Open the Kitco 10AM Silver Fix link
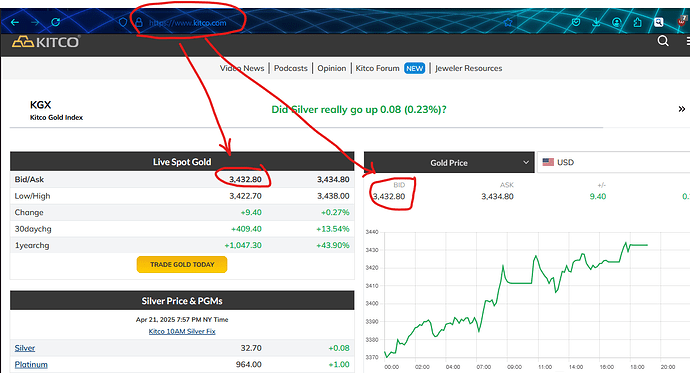Image resolution: width=690 pixels, height=373 pixels. point(182,331)
